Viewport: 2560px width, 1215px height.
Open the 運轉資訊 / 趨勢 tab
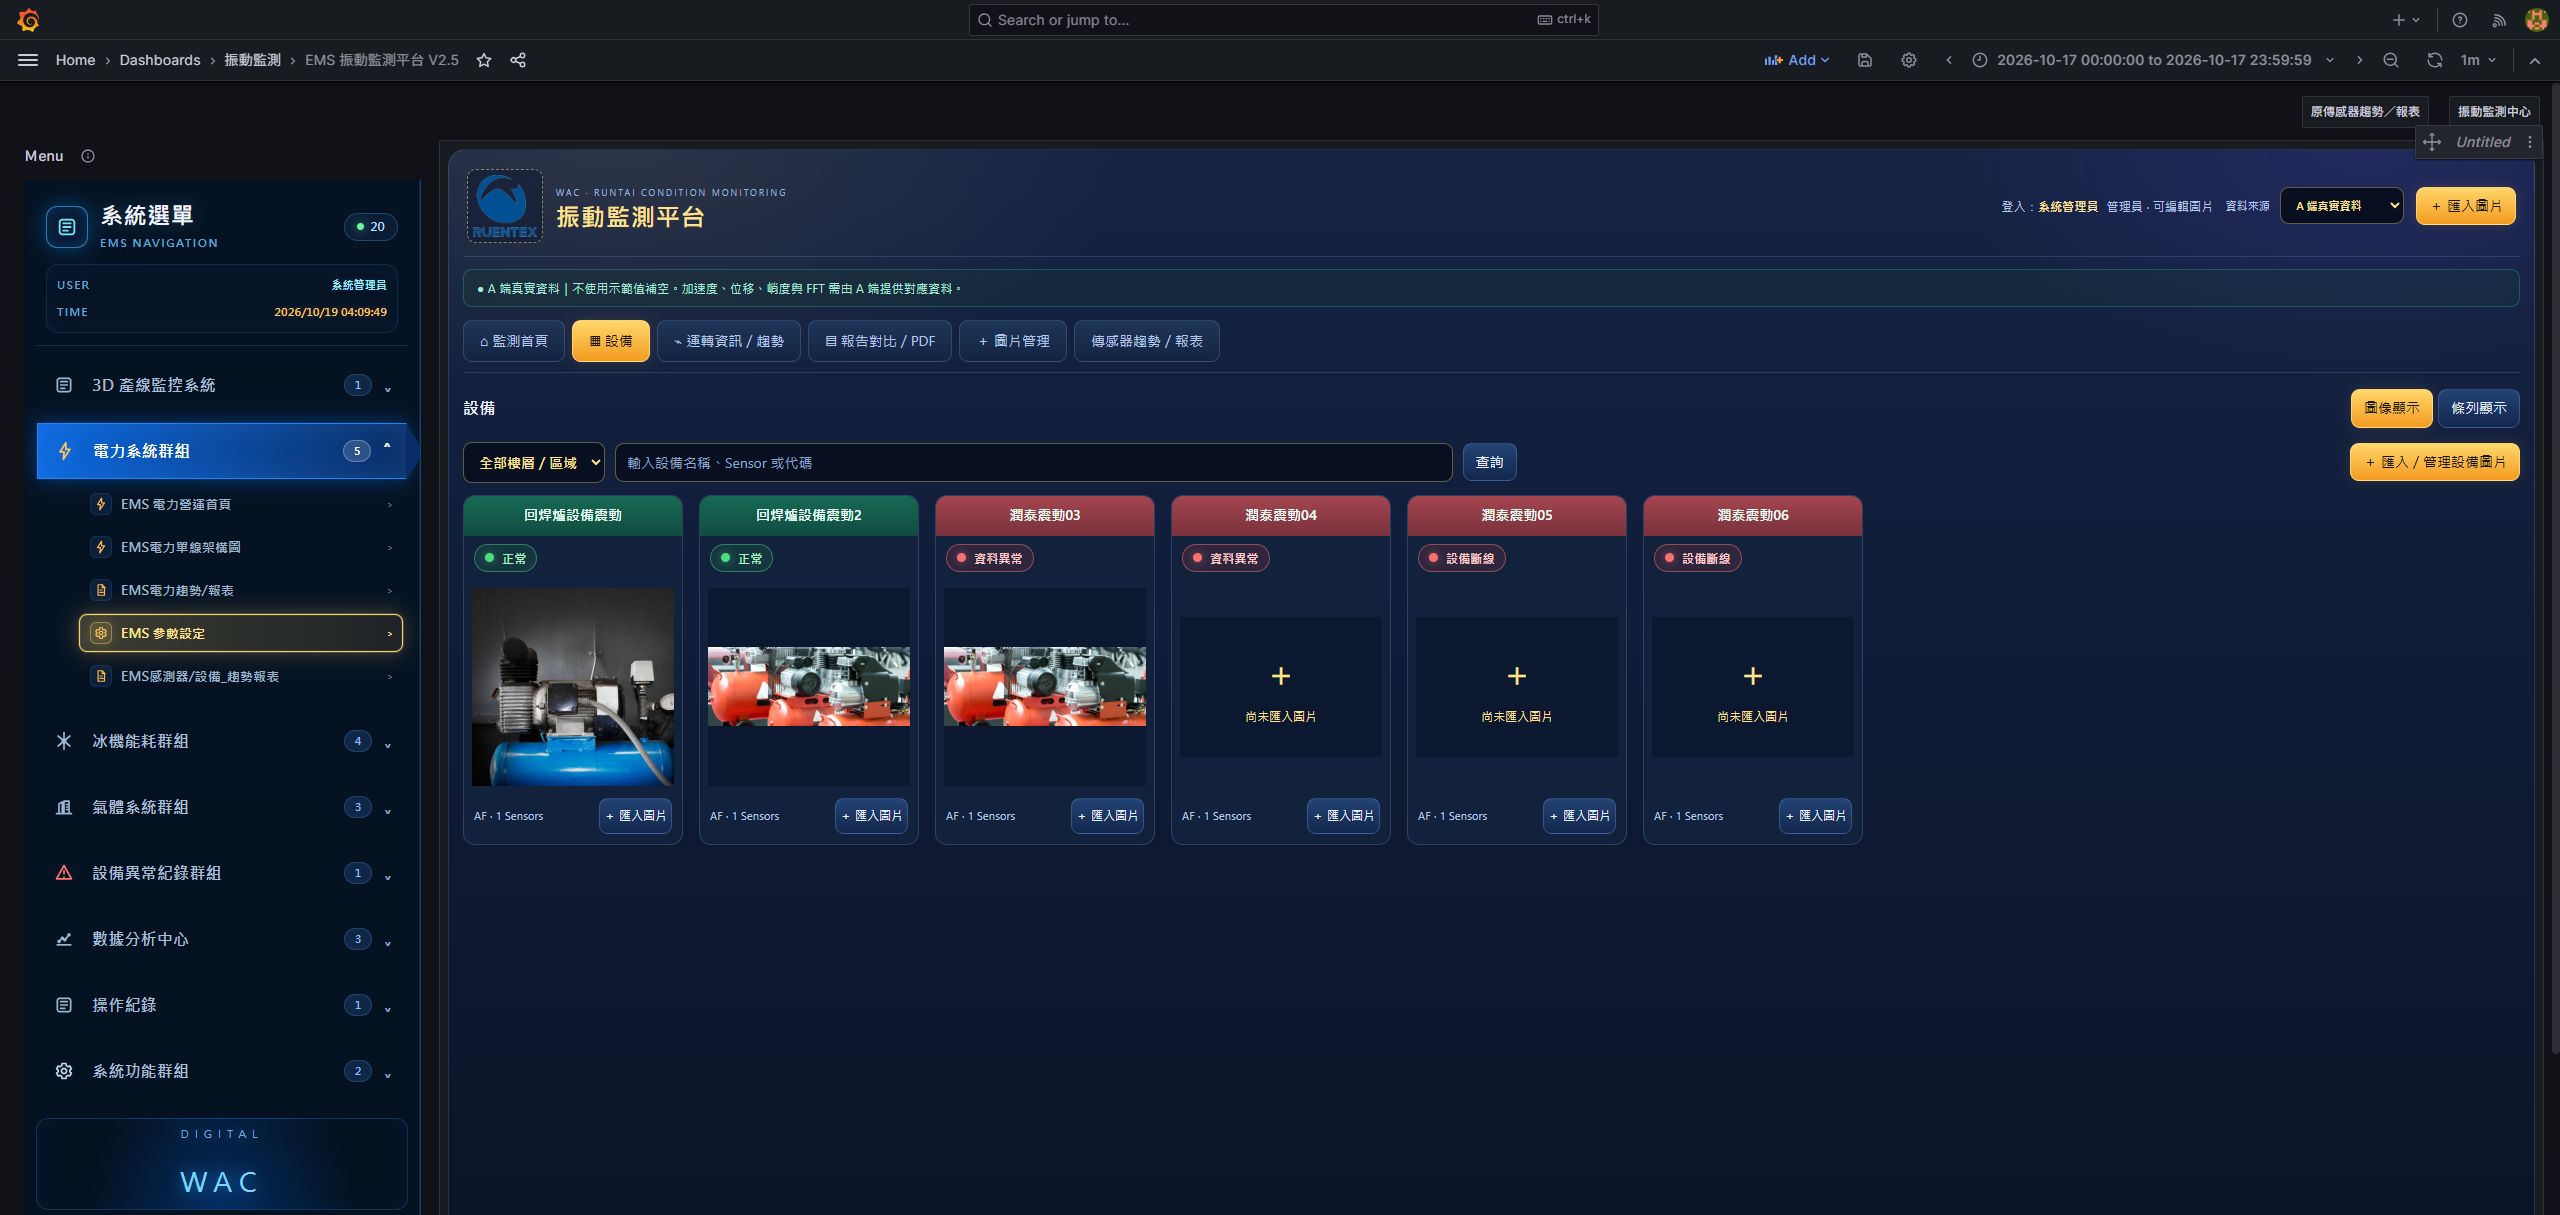point(728,341)
